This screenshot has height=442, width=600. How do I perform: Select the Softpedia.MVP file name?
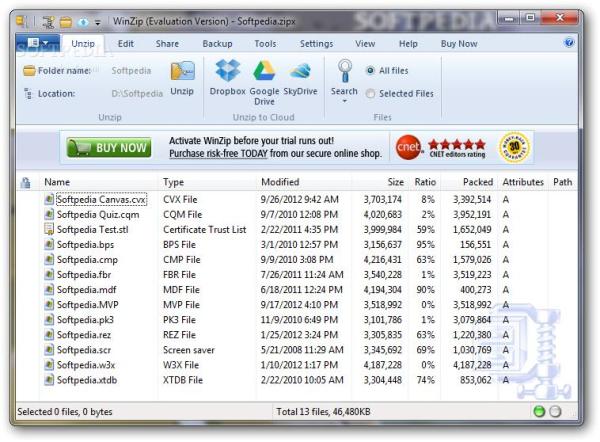pos(88,305)
